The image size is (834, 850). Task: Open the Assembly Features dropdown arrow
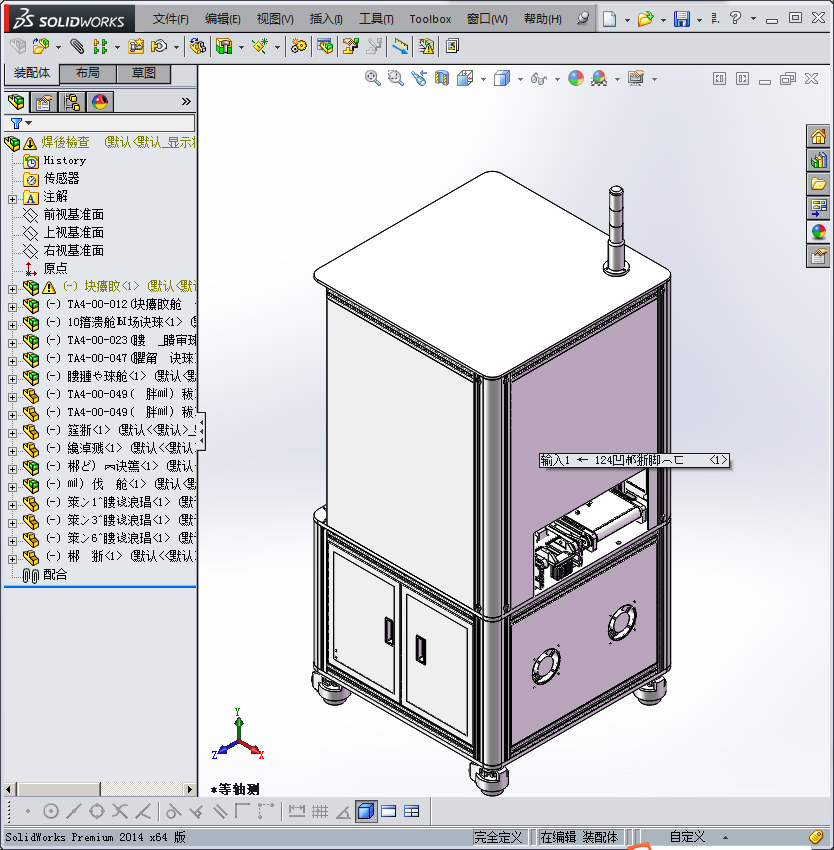tap(241, 48)
